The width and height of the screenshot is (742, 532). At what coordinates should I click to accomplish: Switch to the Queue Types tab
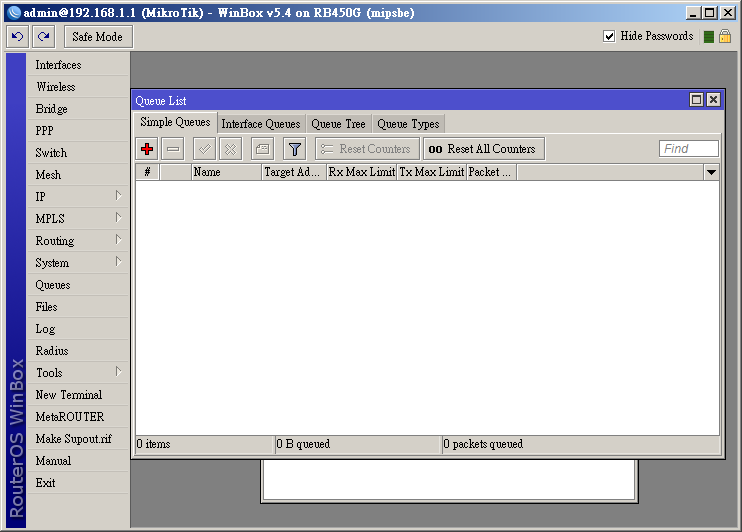point(408,124)
